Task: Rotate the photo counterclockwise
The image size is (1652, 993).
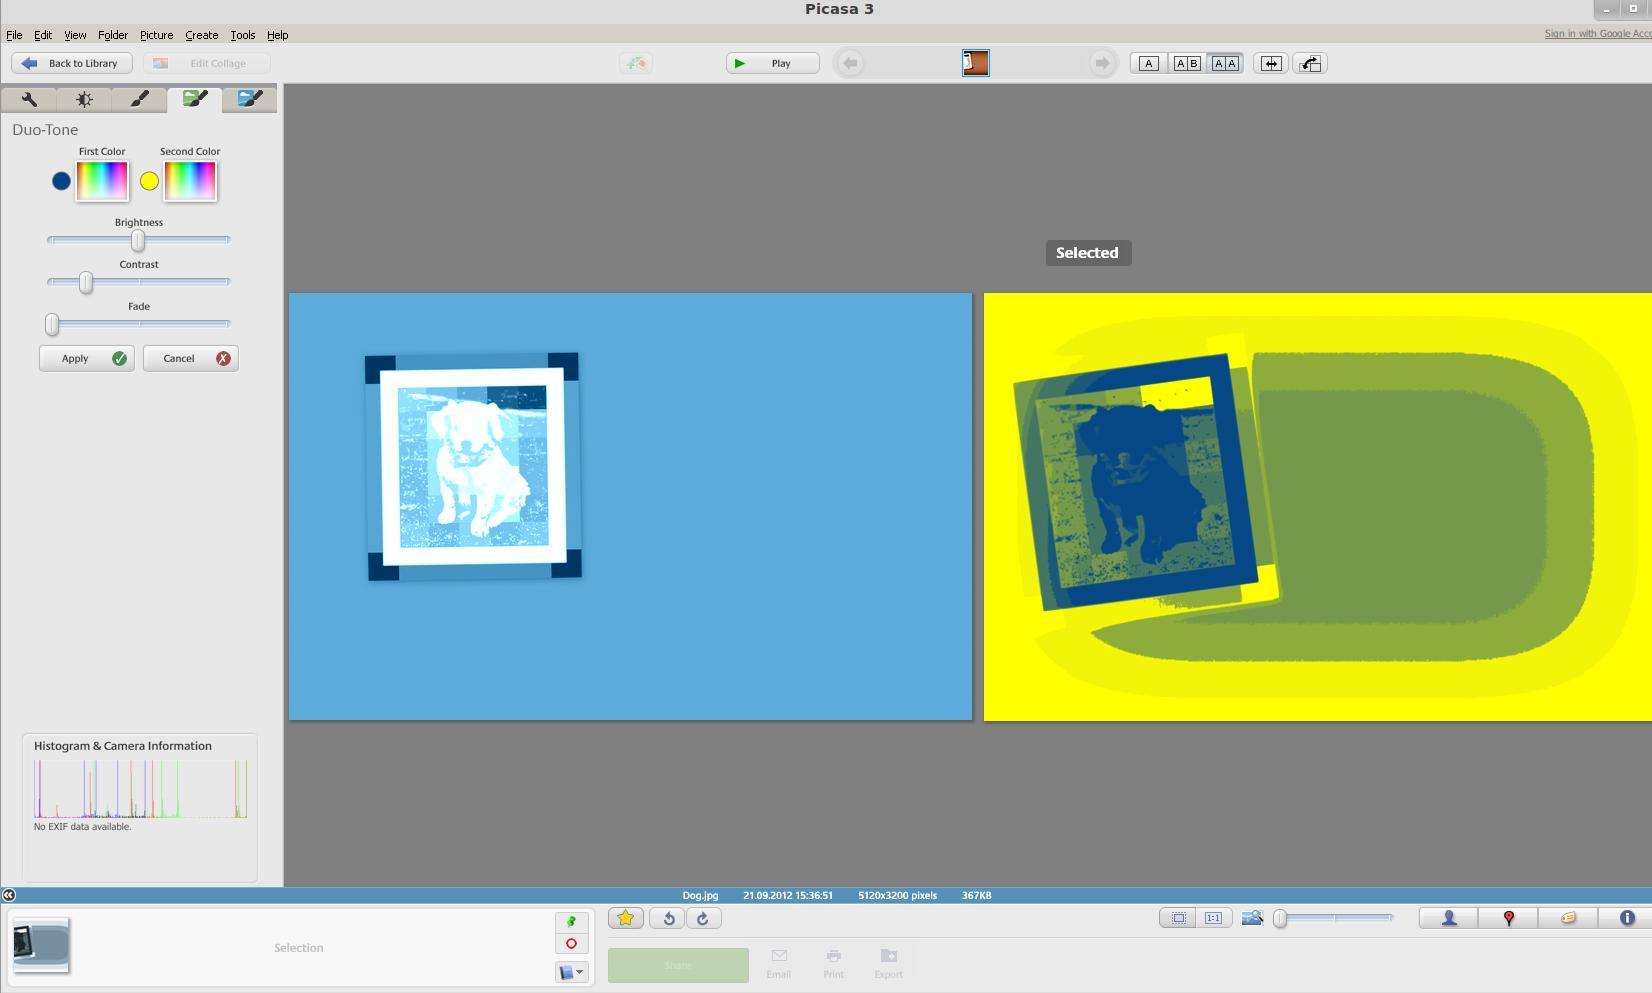Action: 668,918
